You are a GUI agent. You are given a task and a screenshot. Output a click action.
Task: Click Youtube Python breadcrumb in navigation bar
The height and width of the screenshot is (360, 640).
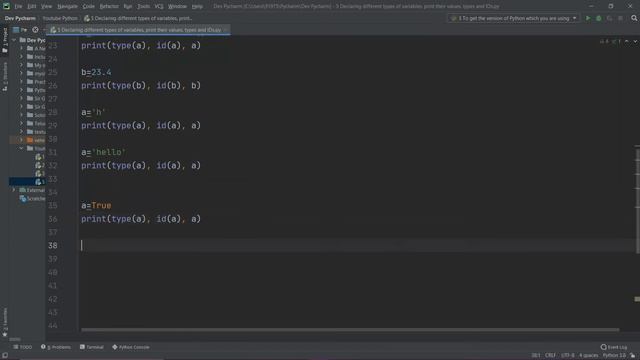(60, 18)
